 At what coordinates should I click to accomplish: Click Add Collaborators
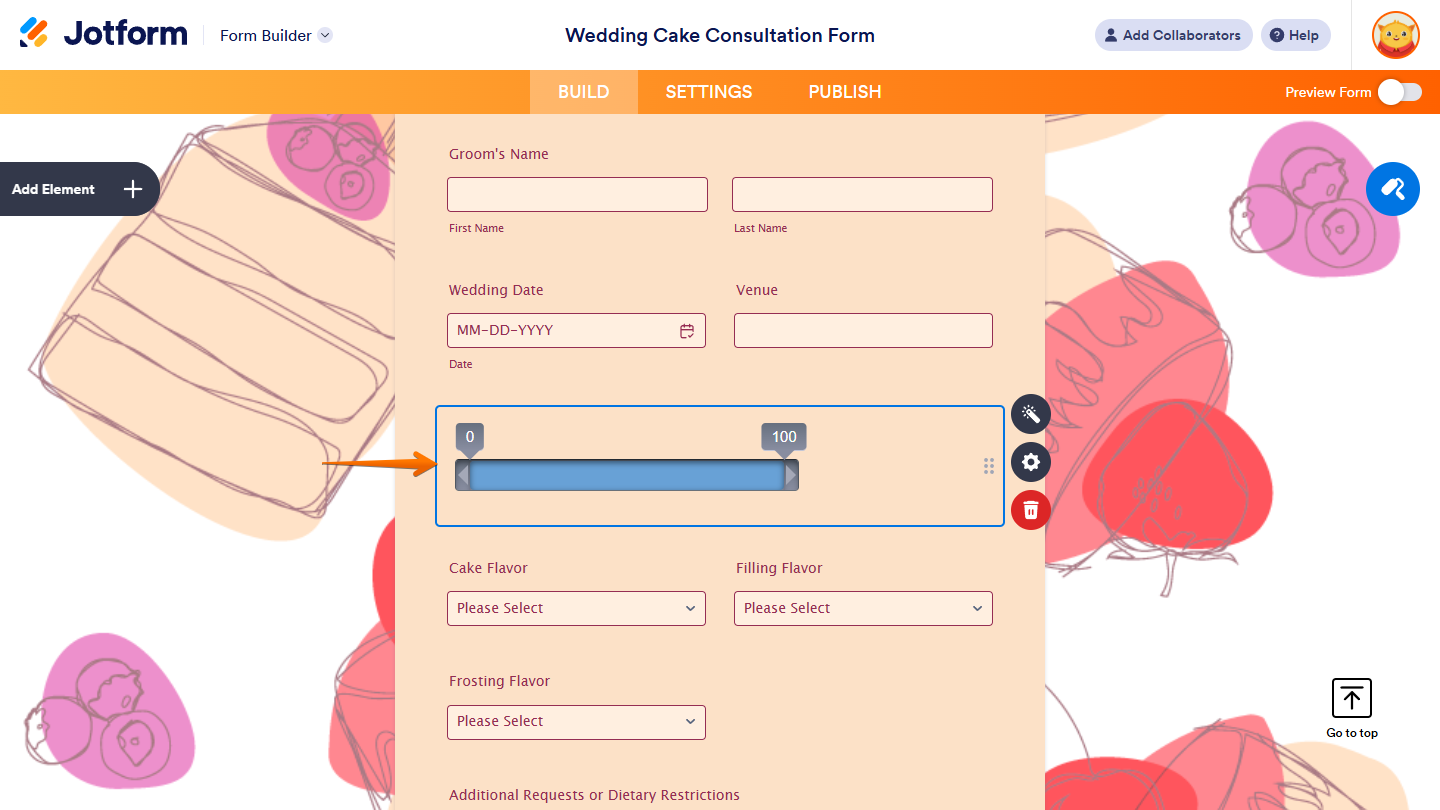coord(1173,35)
